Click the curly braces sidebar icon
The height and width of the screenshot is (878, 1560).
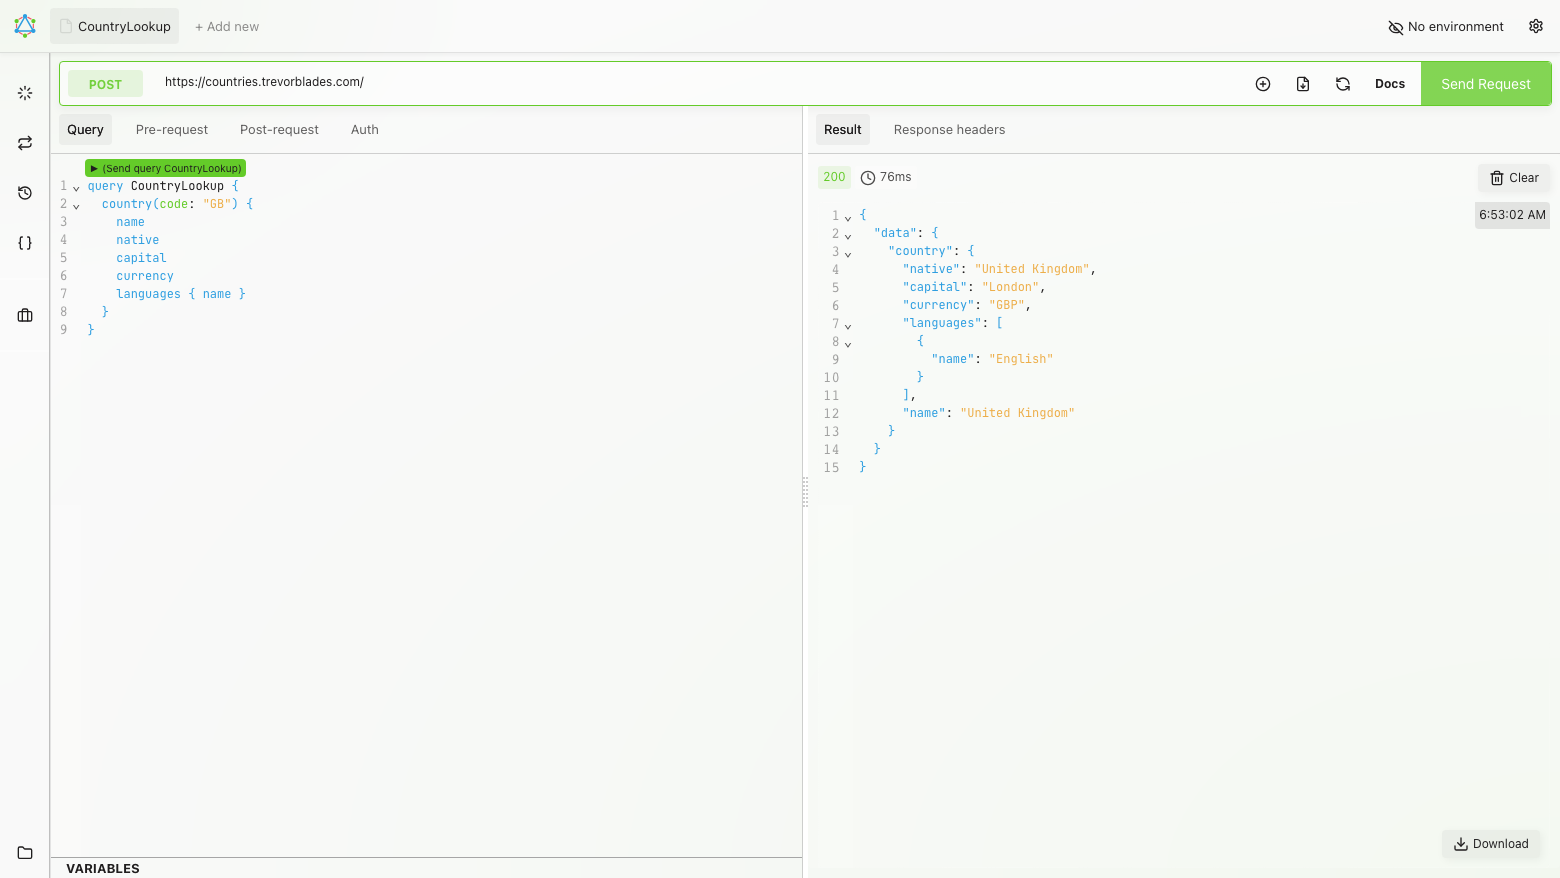click(x=25, y=243)
